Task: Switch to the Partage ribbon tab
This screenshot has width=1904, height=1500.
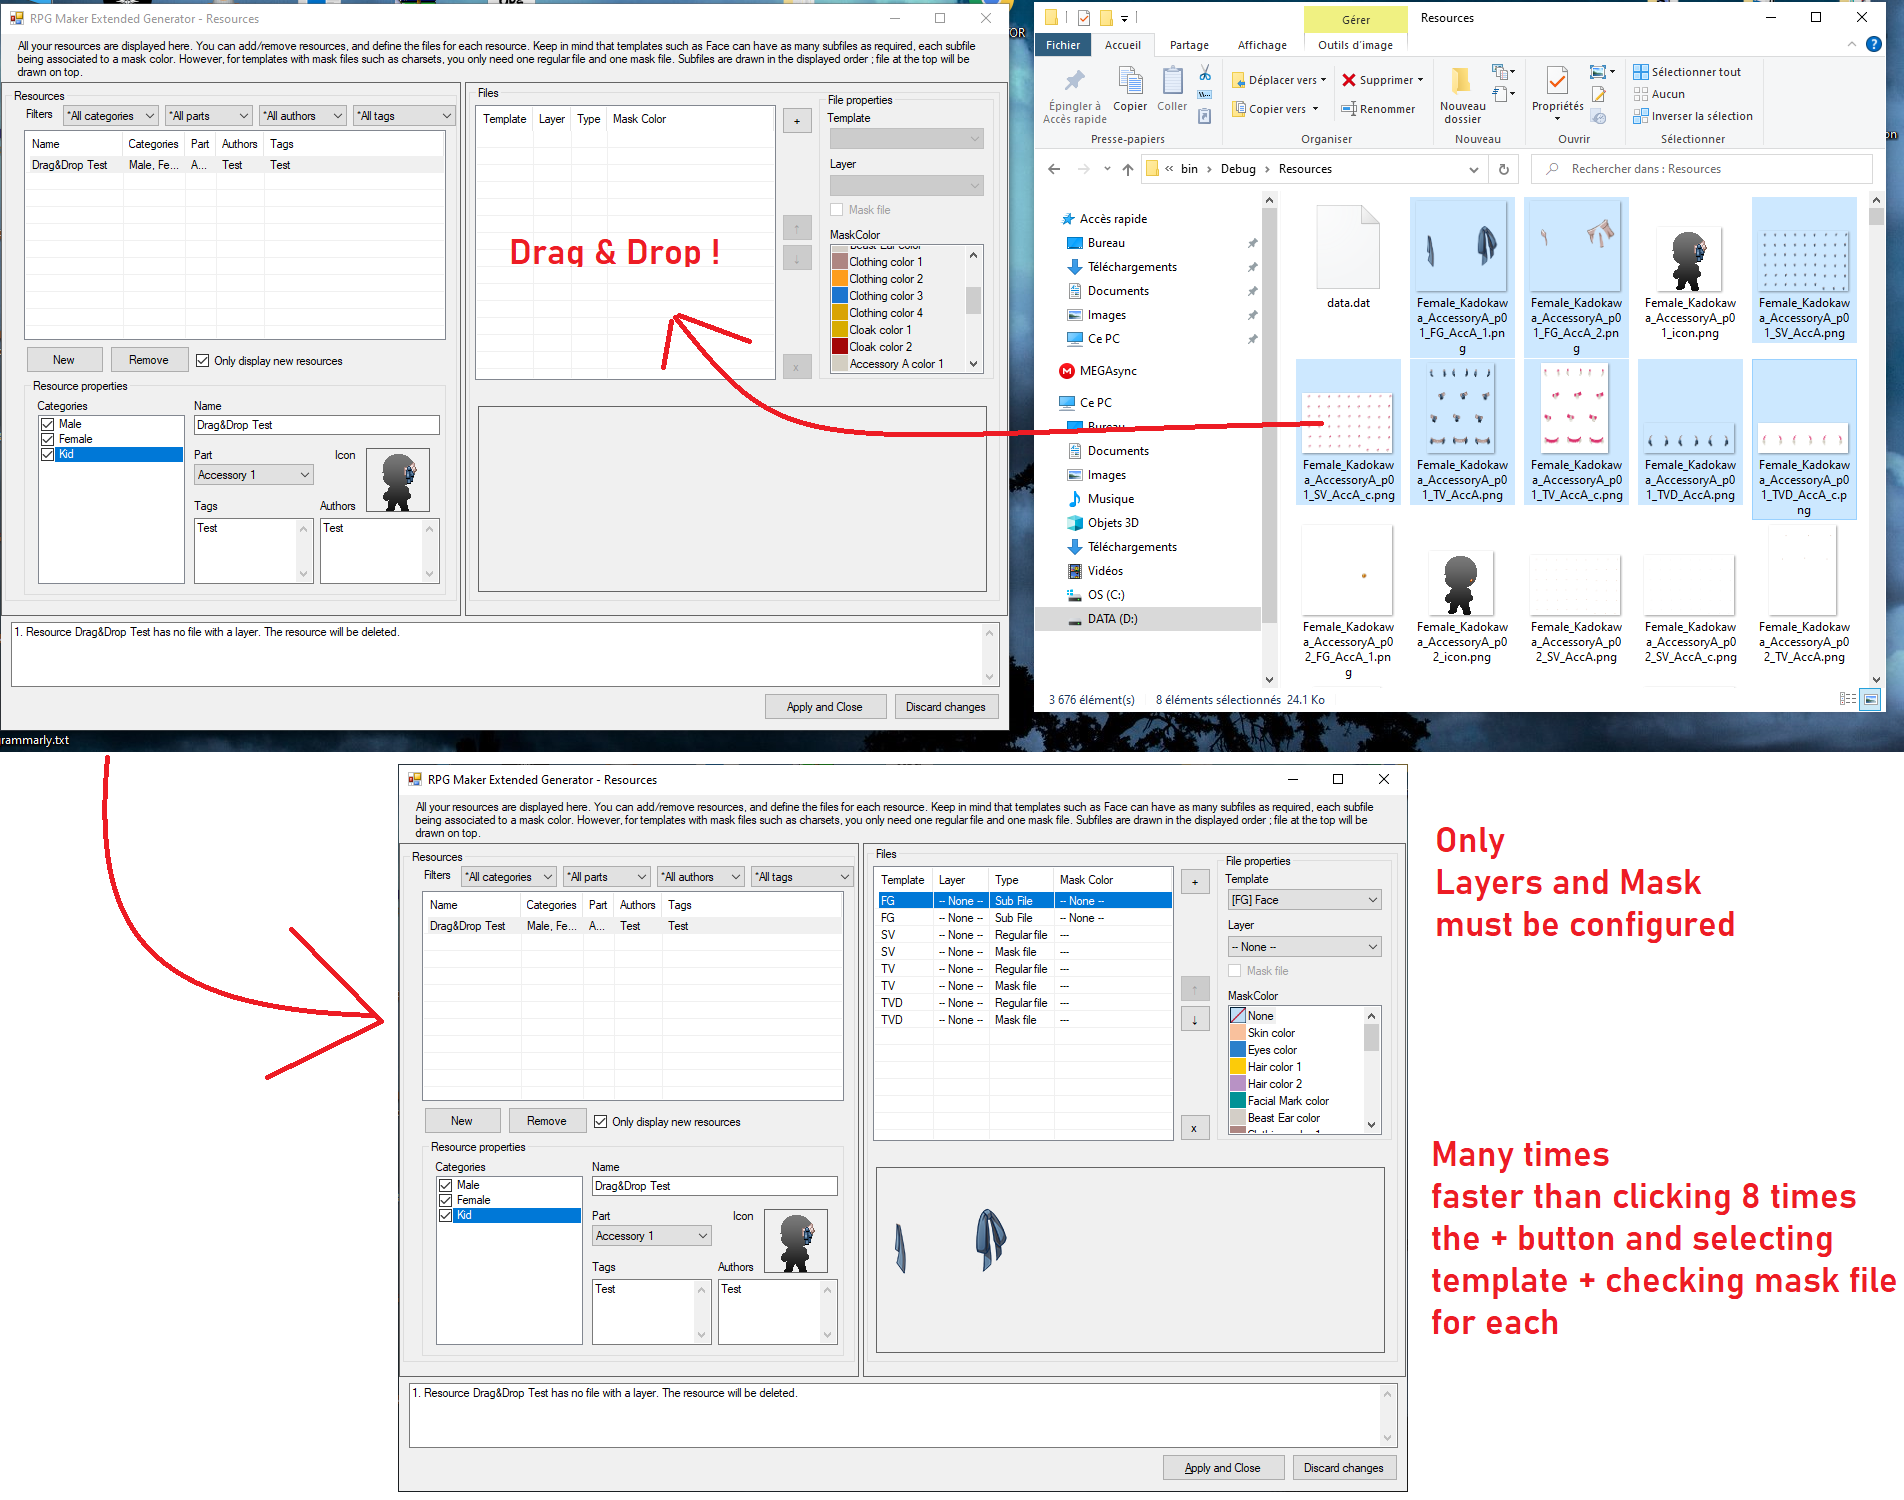Action: pos(1189,45)
